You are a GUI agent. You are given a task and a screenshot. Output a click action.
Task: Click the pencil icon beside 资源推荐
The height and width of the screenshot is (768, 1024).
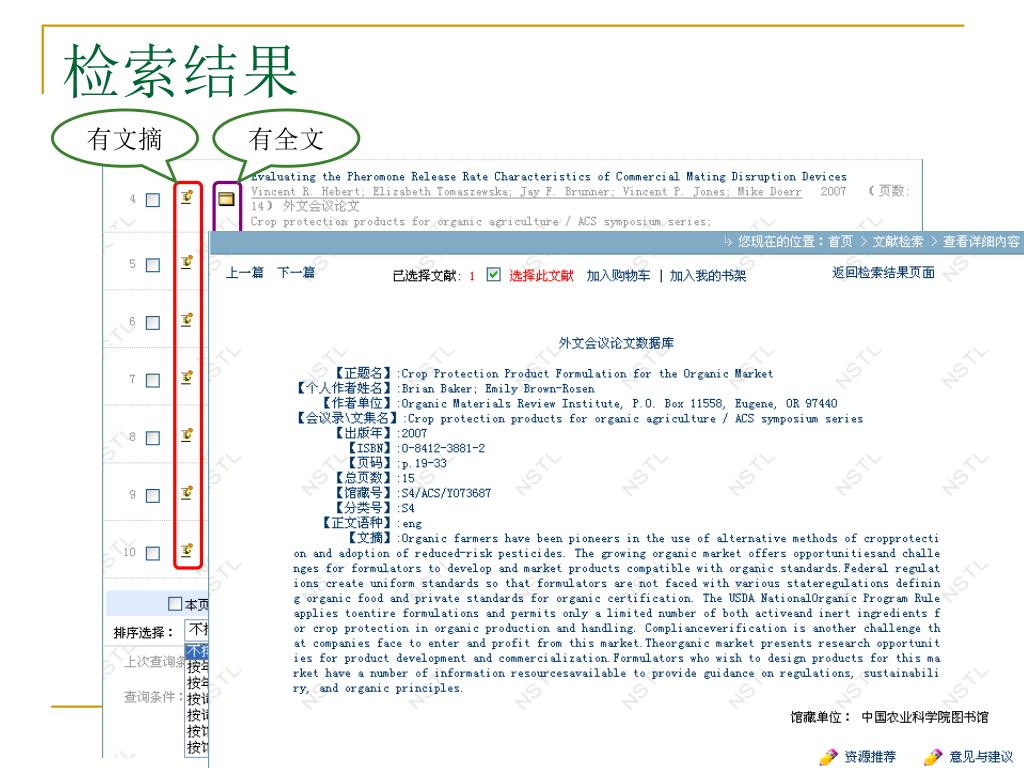point(828,756)
